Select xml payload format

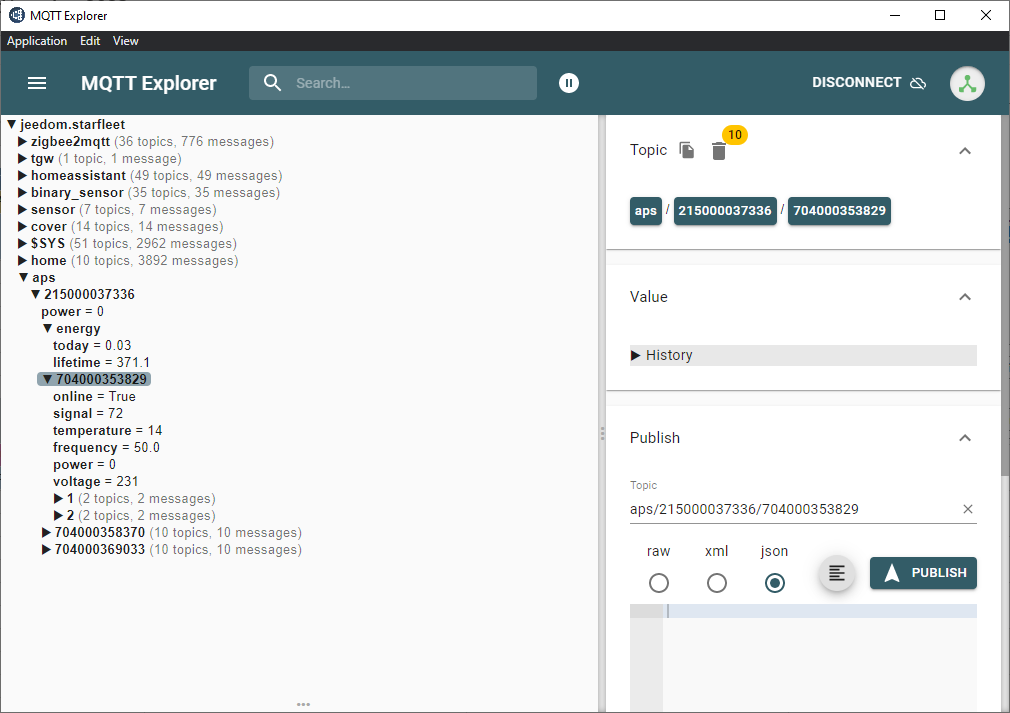(x=716, y=583)
